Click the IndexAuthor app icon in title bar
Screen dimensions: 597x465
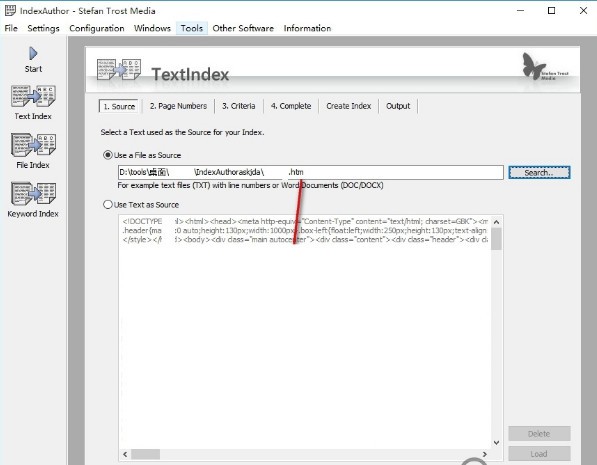pyautogui.click(x=10, y=10)
